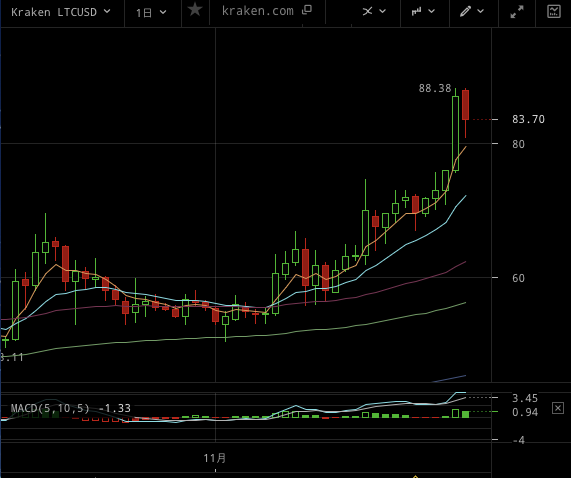
Task: Open the Kraken LTCUSD symbol dropdown
Action: [61, 12]
